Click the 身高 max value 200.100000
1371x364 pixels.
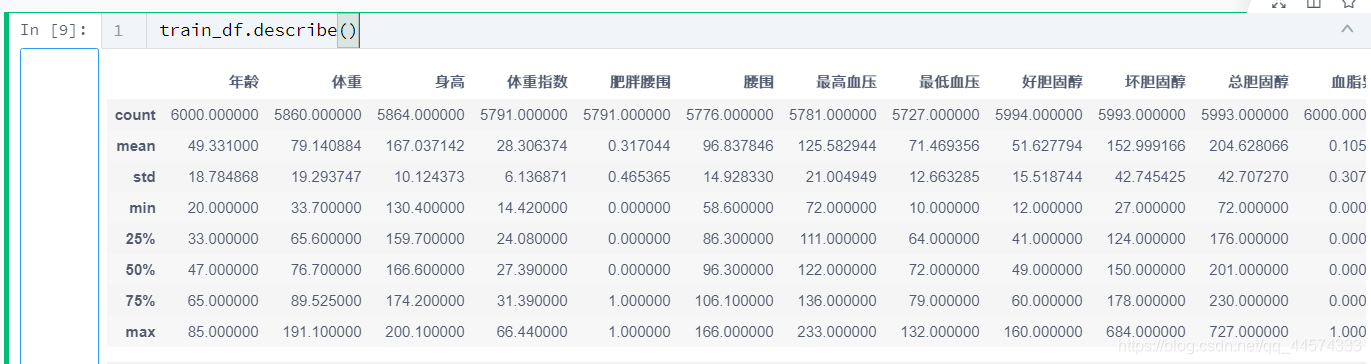[x=425, y=332]
